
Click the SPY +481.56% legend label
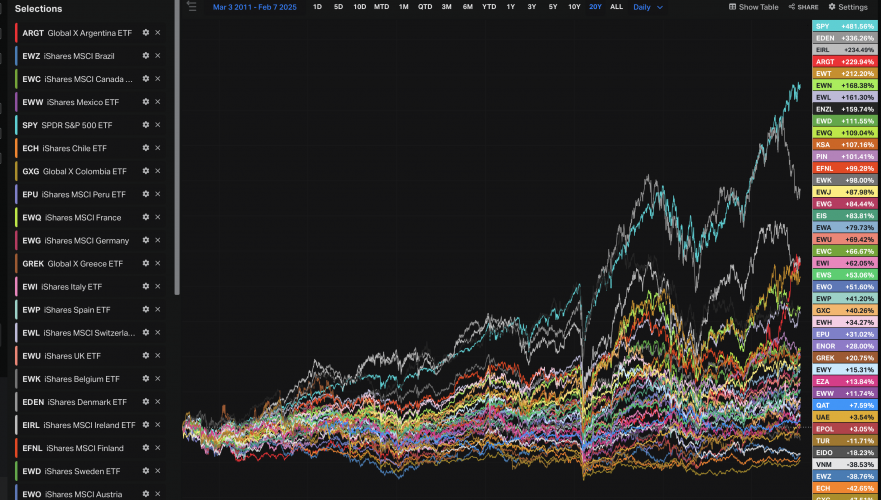844,26
